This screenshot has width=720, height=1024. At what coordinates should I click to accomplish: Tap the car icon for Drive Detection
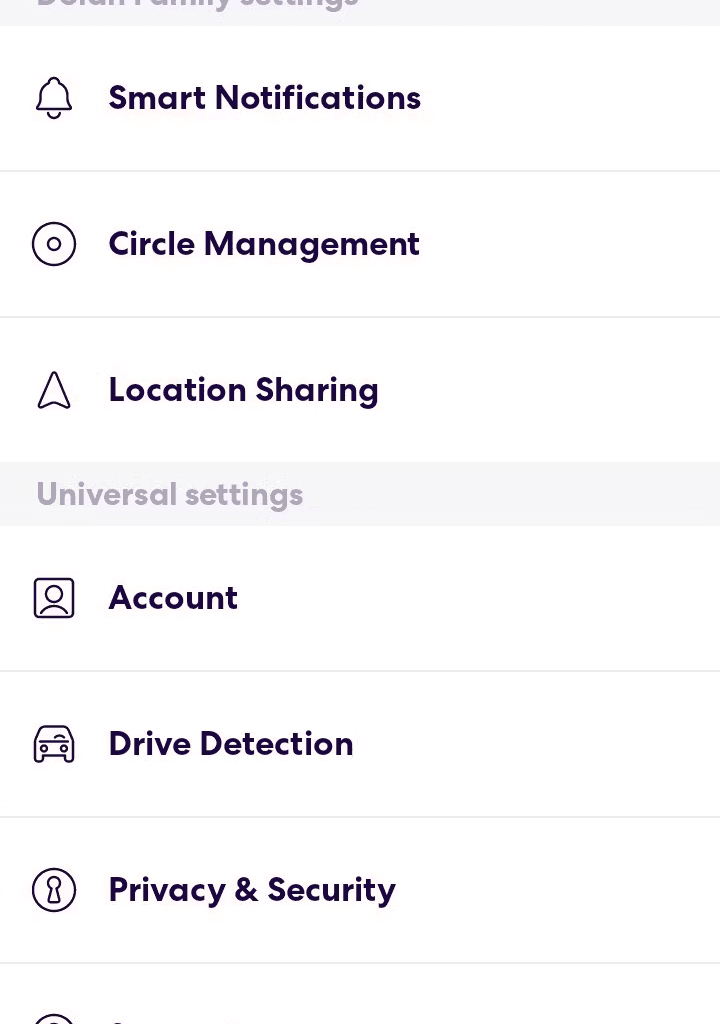tap(54, 744)
